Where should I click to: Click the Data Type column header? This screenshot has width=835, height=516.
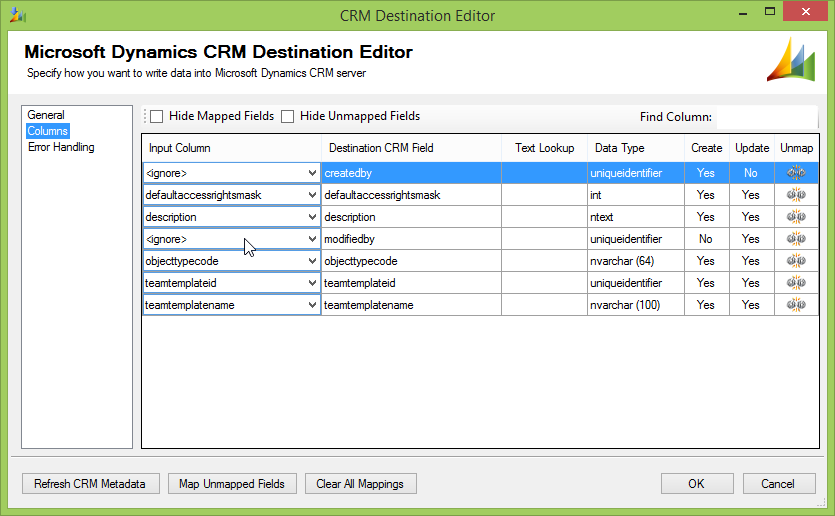(636, 148)
